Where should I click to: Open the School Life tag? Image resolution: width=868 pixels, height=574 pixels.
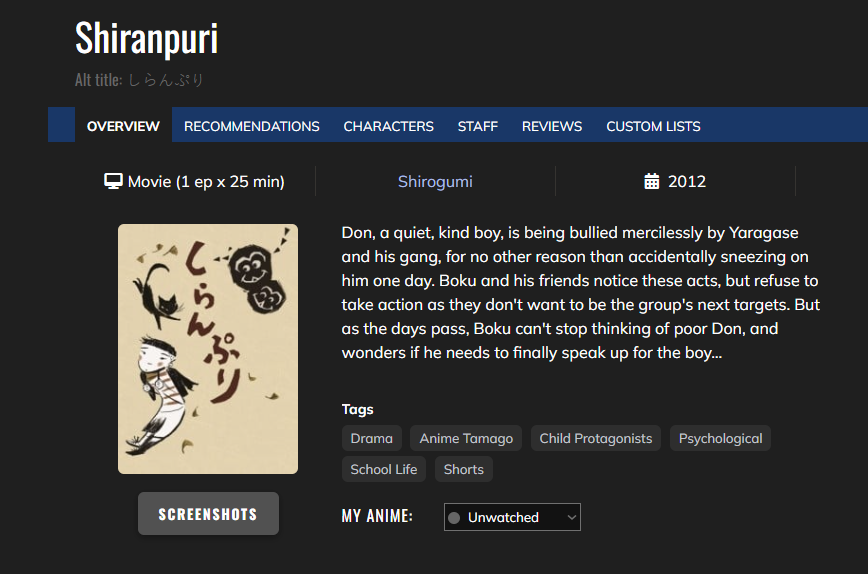click(x=384, y=469)
